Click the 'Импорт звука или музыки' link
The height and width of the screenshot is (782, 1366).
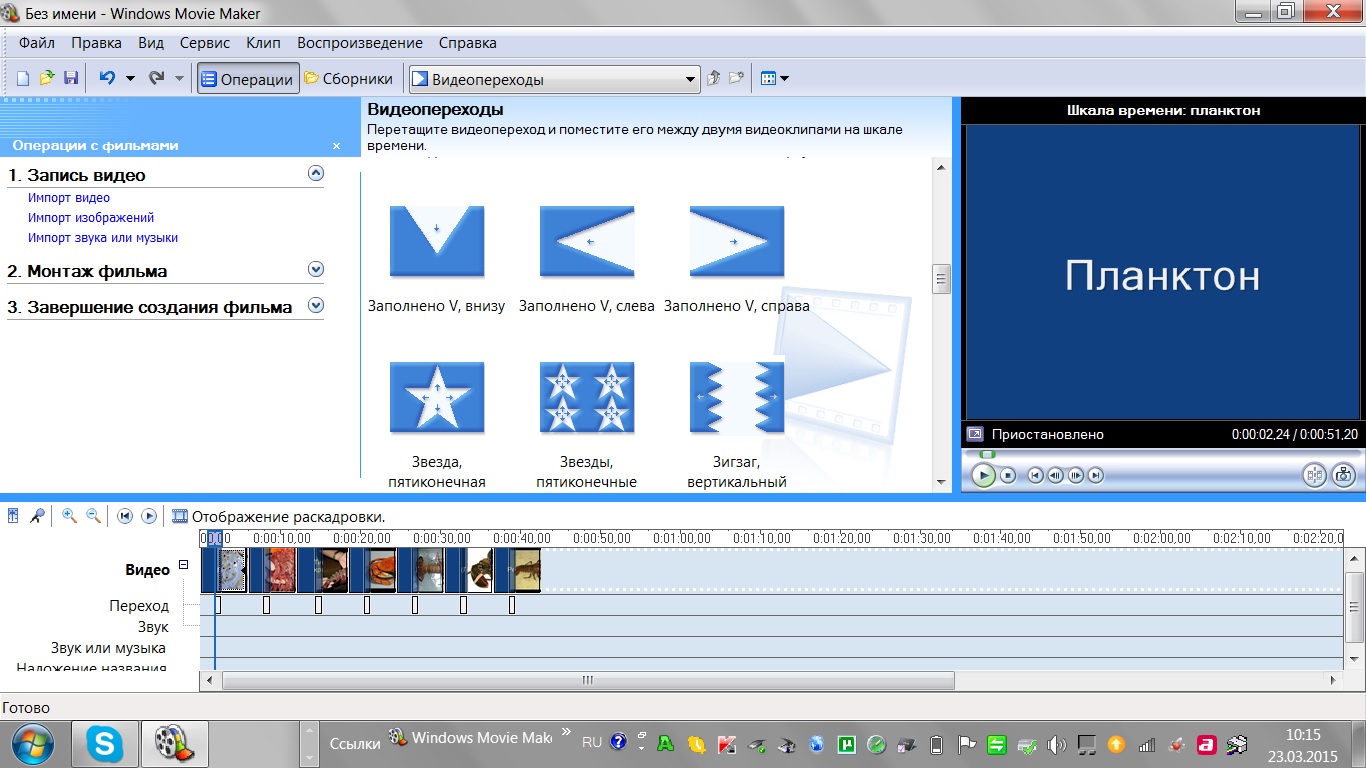click(103, 238)
